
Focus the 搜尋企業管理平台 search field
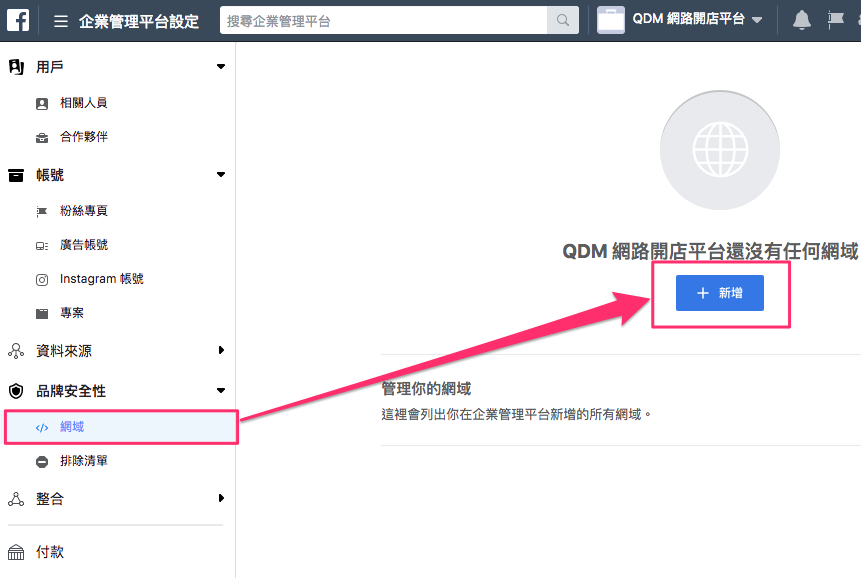384,20
